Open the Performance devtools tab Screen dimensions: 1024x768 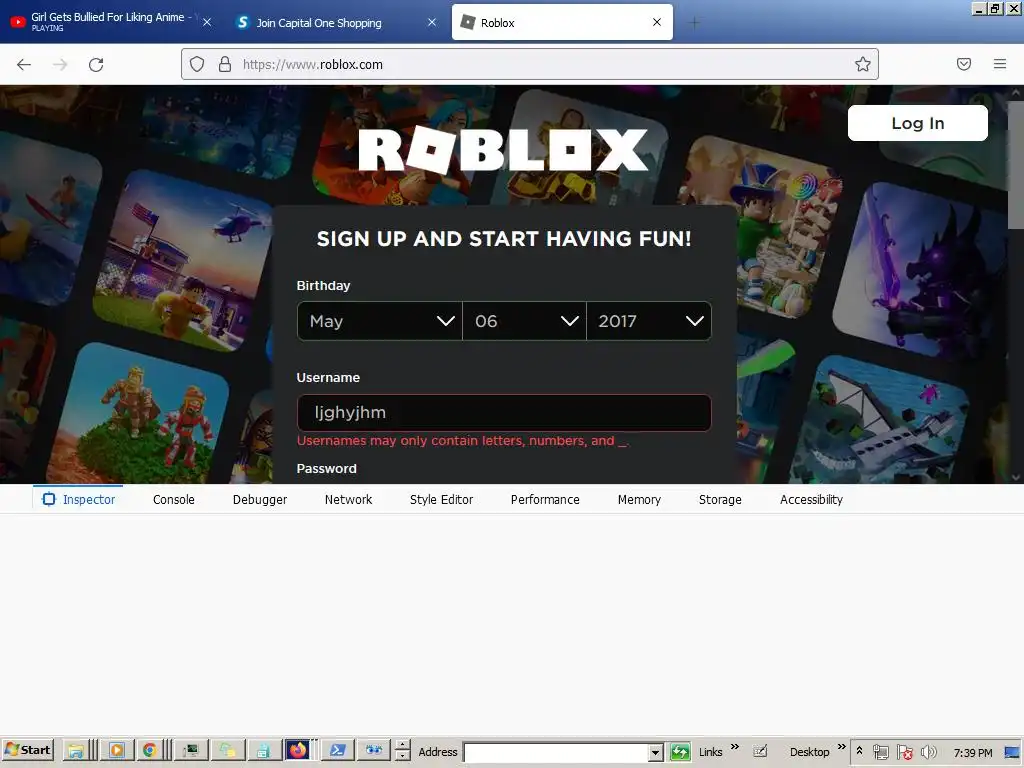tap(545, 500)
